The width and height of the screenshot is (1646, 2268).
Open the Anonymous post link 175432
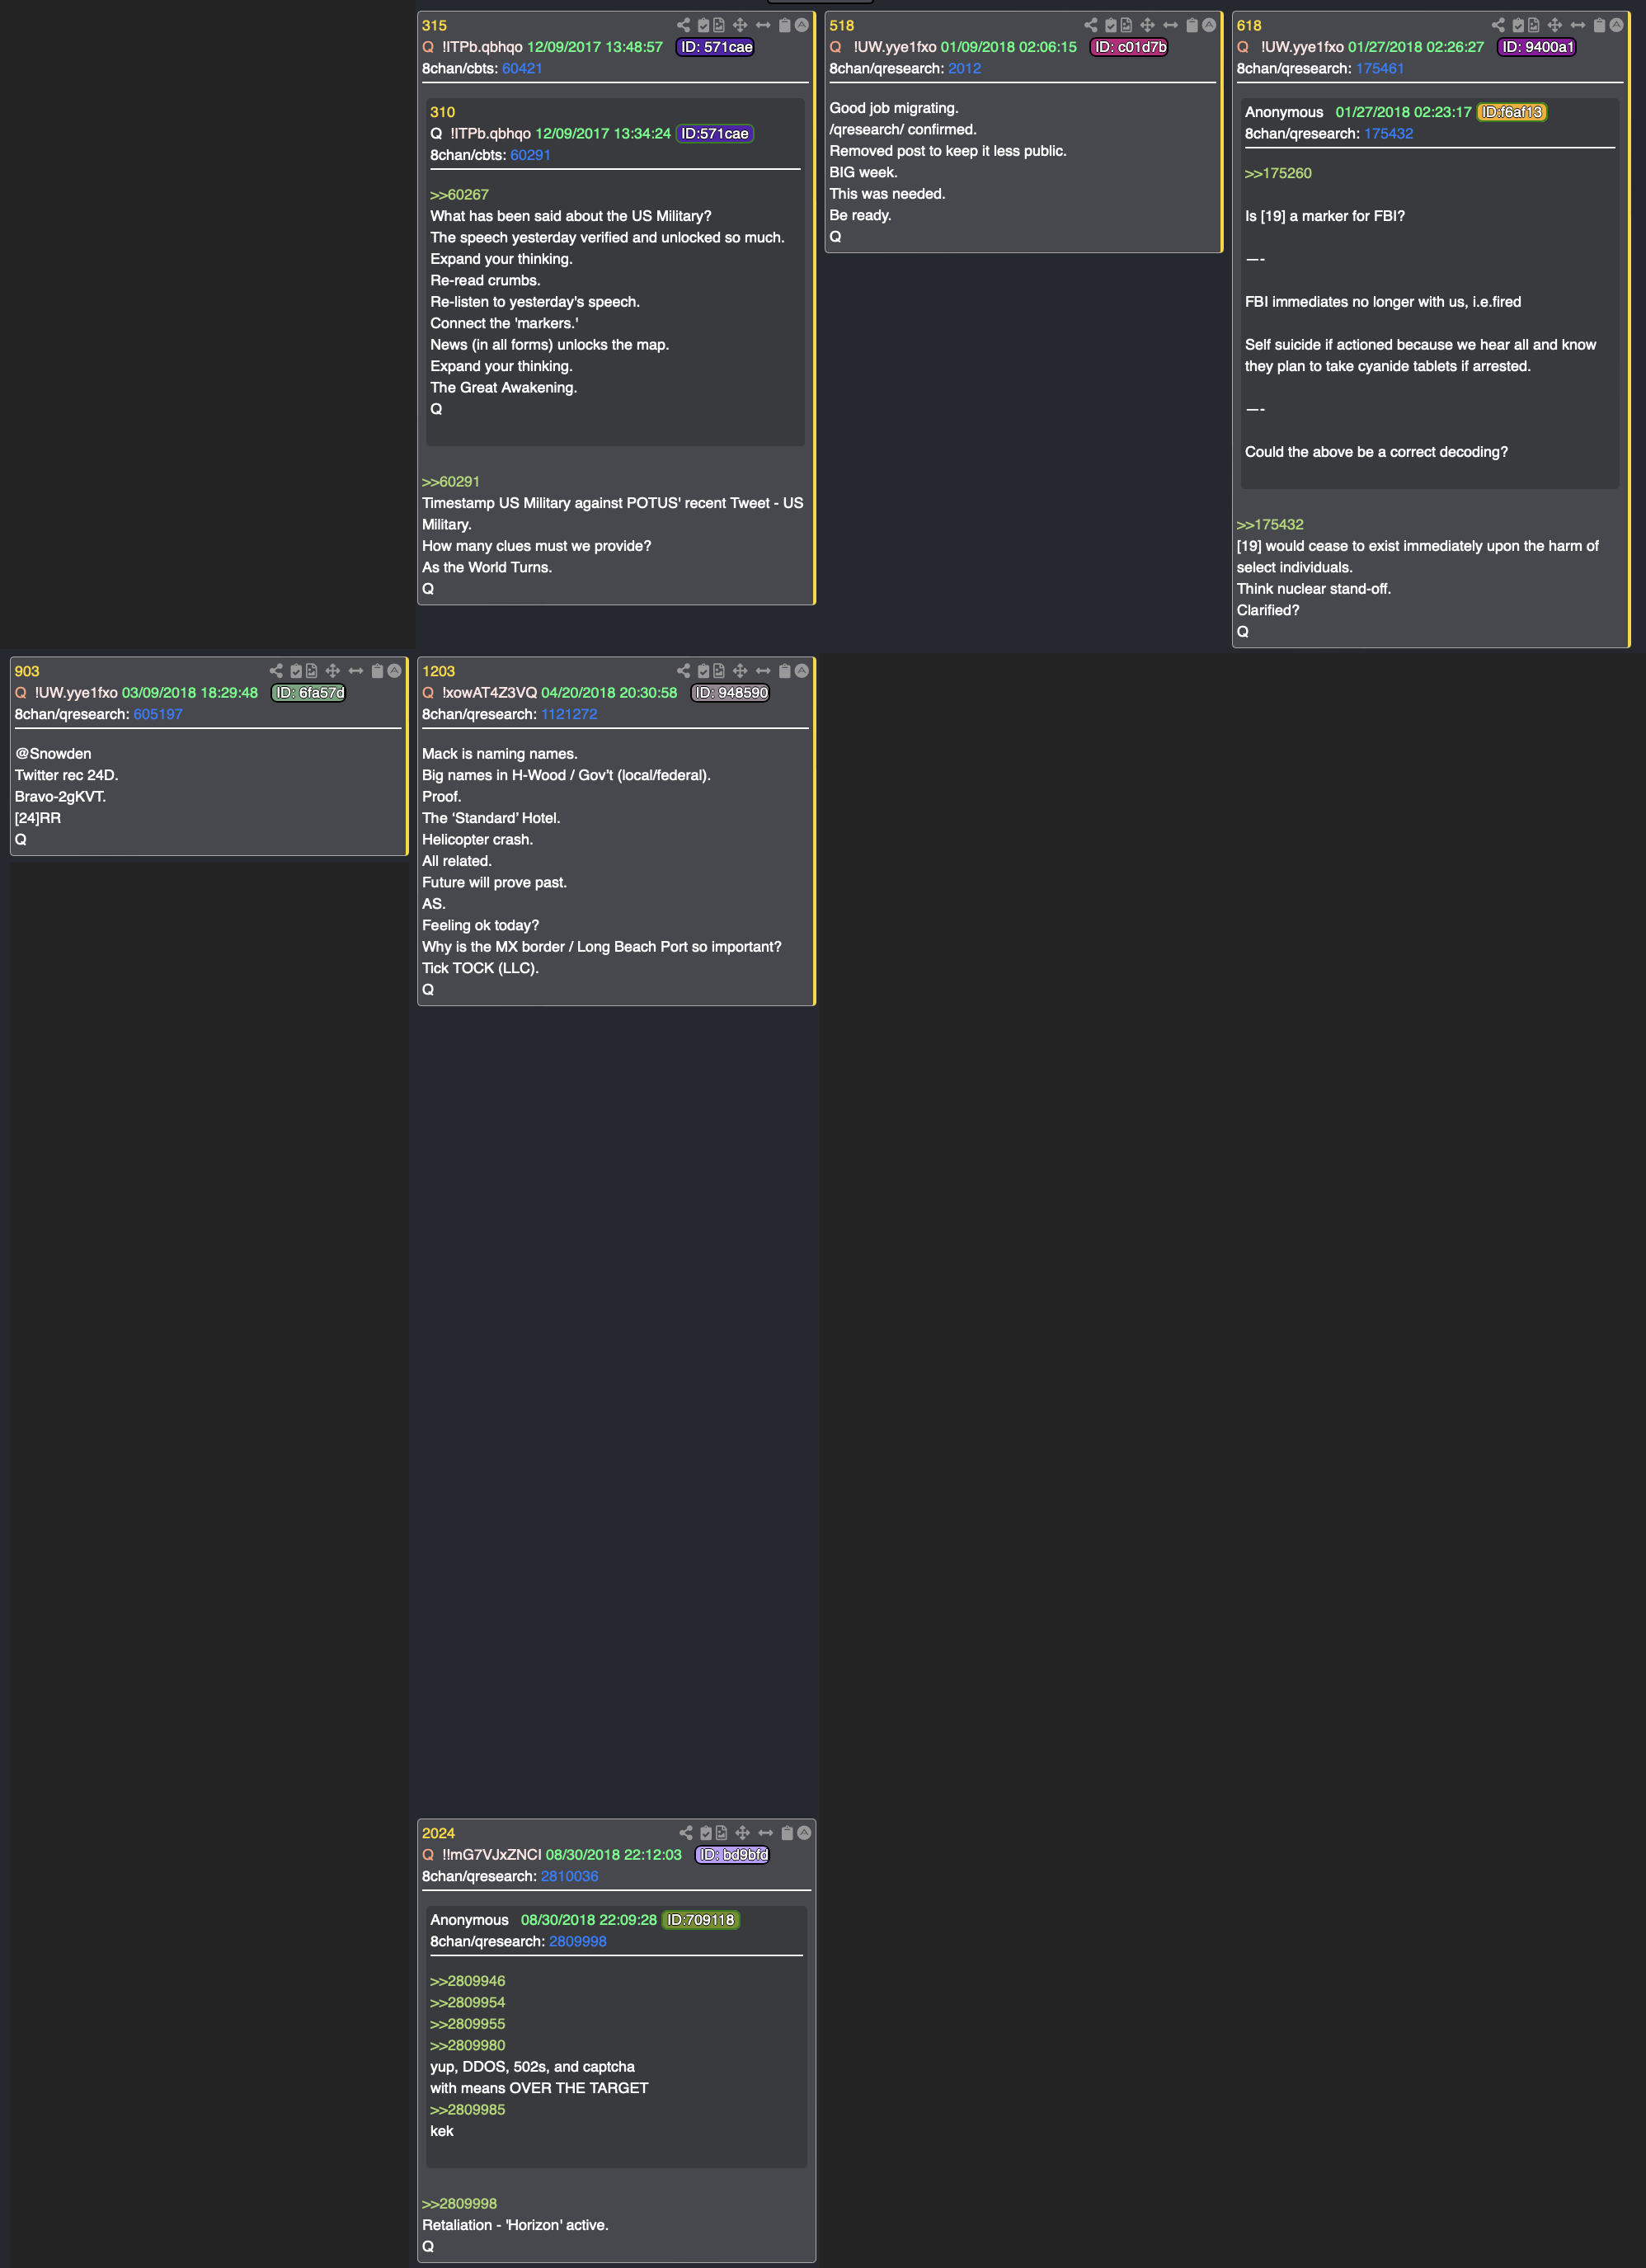click(x=1388, y=134)
